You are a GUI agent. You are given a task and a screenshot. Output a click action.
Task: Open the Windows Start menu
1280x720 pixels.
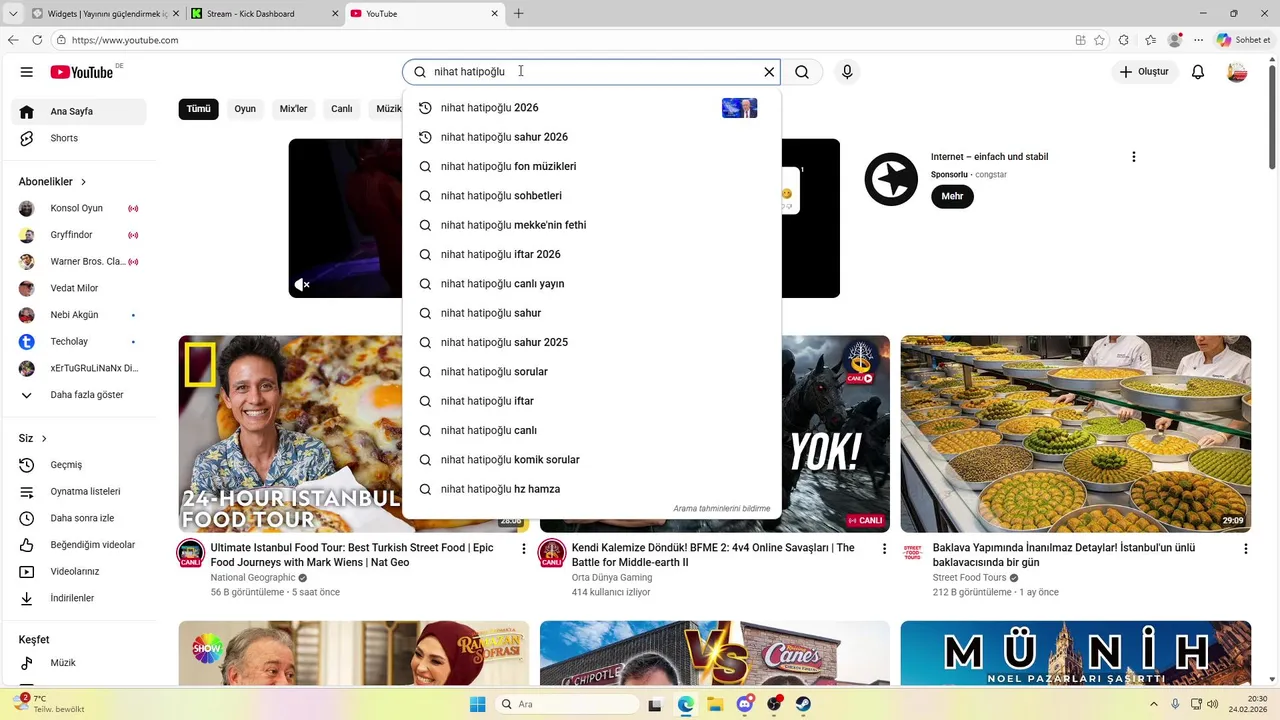pos(477,704)
